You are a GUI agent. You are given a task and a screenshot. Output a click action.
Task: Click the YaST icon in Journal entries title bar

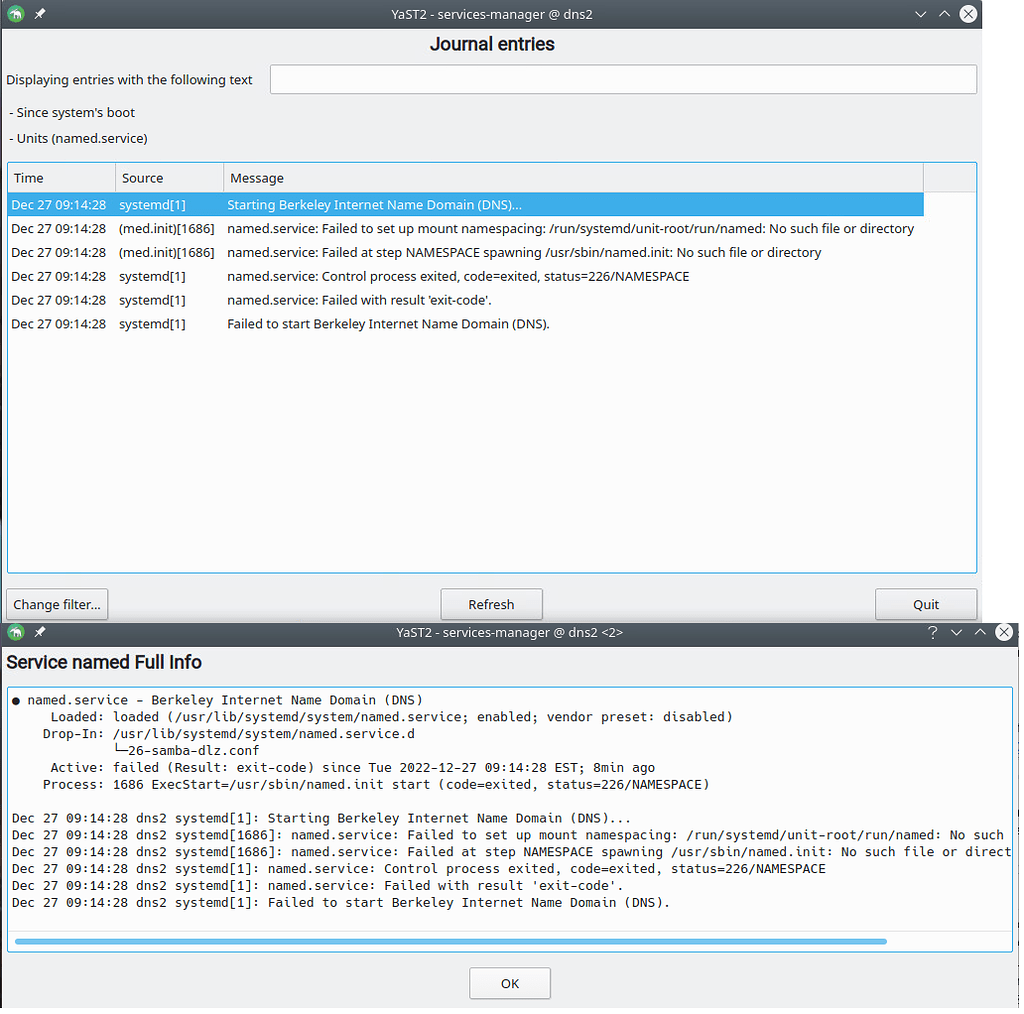point(15,14)
